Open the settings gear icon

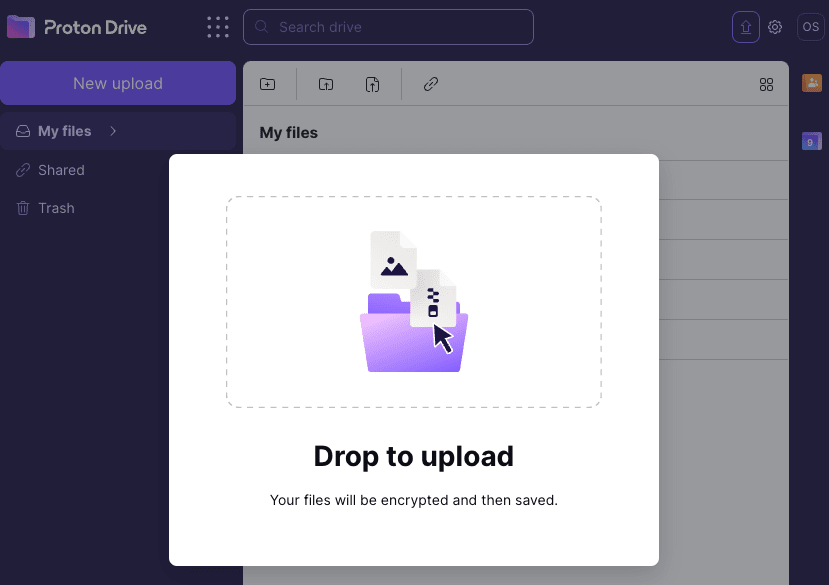pyautogui.click(x=775, y=27)
